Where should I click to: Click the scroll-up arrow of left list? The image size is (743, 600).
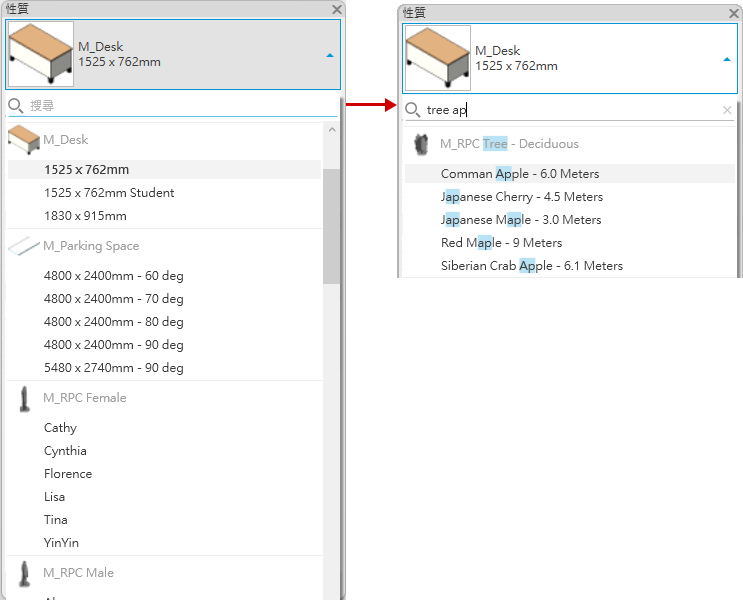(332, 129)
